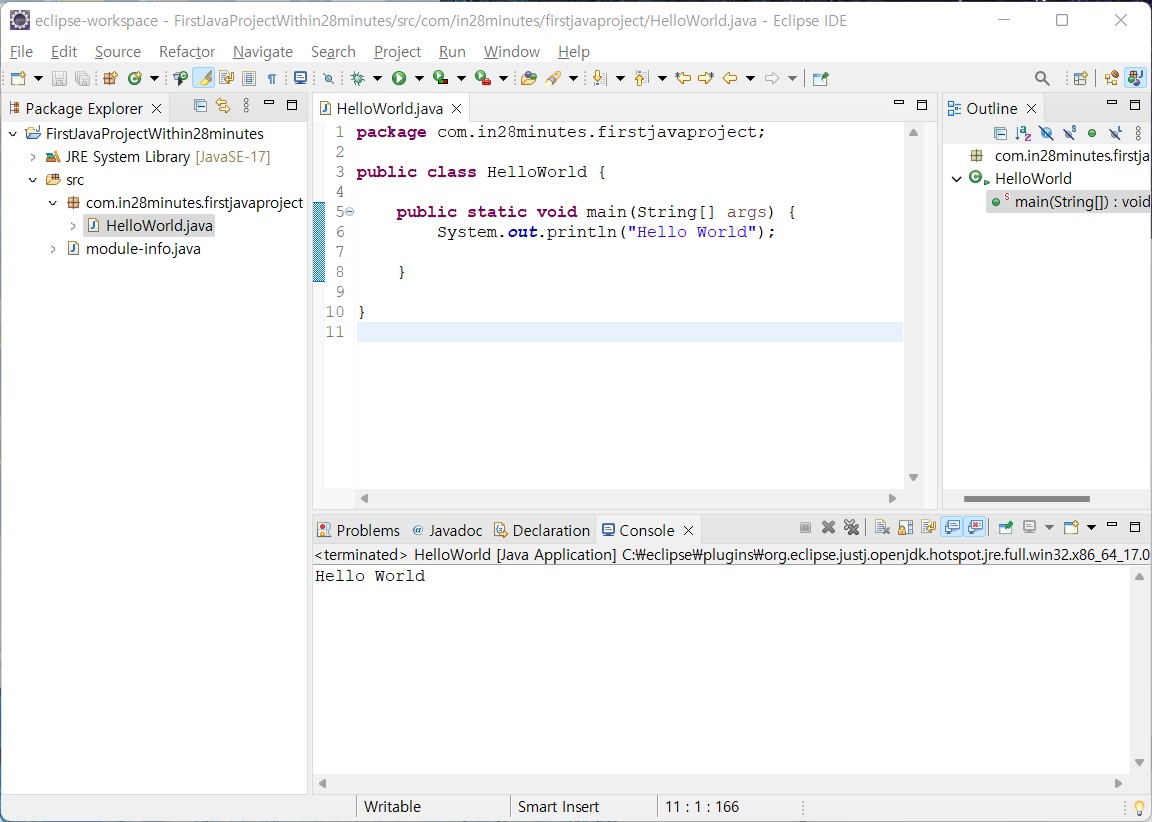Sort Outline members alphabetically
Screen dimensions: 1152x822
click(x=1022, y=133)
